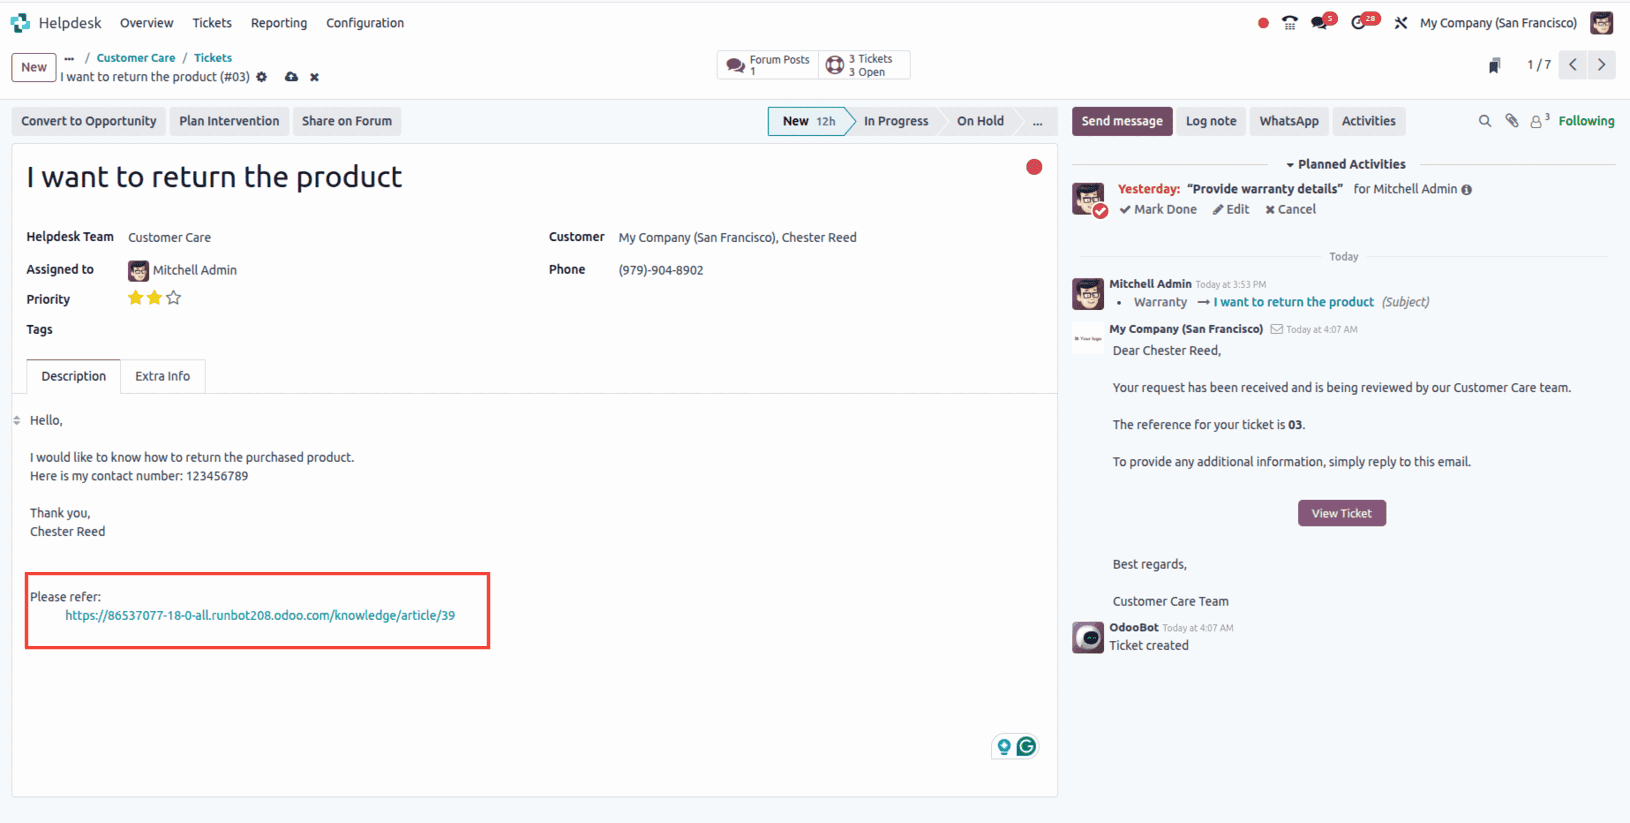Click Share on Forum

pos(347,121)
